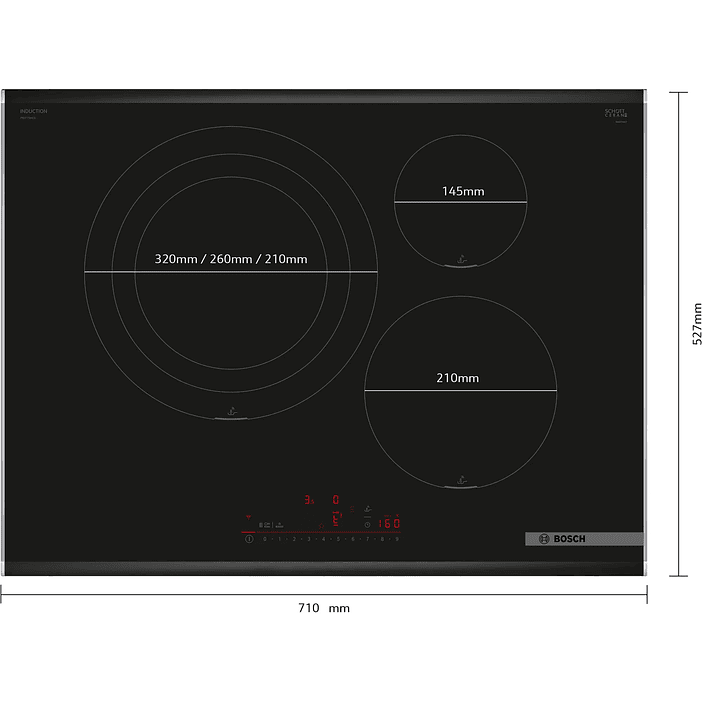Screen dimensions: 703x703
Task: Tap the red 3 zone display
Action: pos(309,498)
